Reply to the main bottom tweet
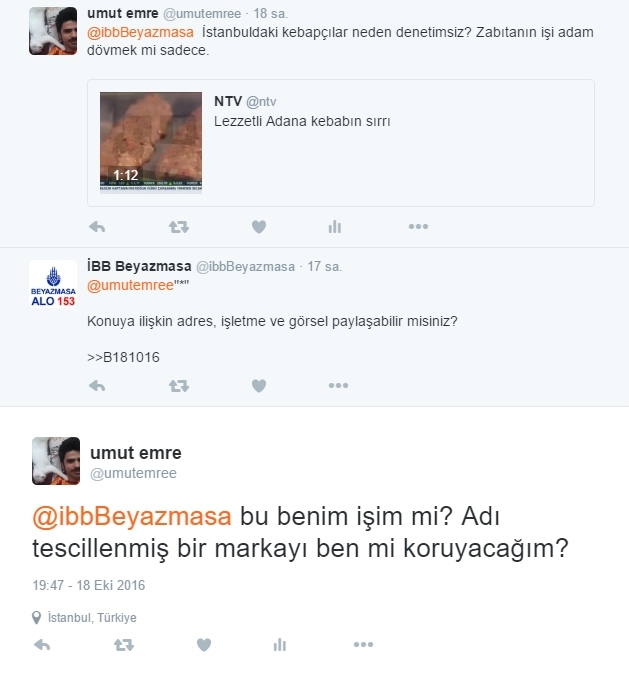This screenshot has width=629, height=675. 42,645
